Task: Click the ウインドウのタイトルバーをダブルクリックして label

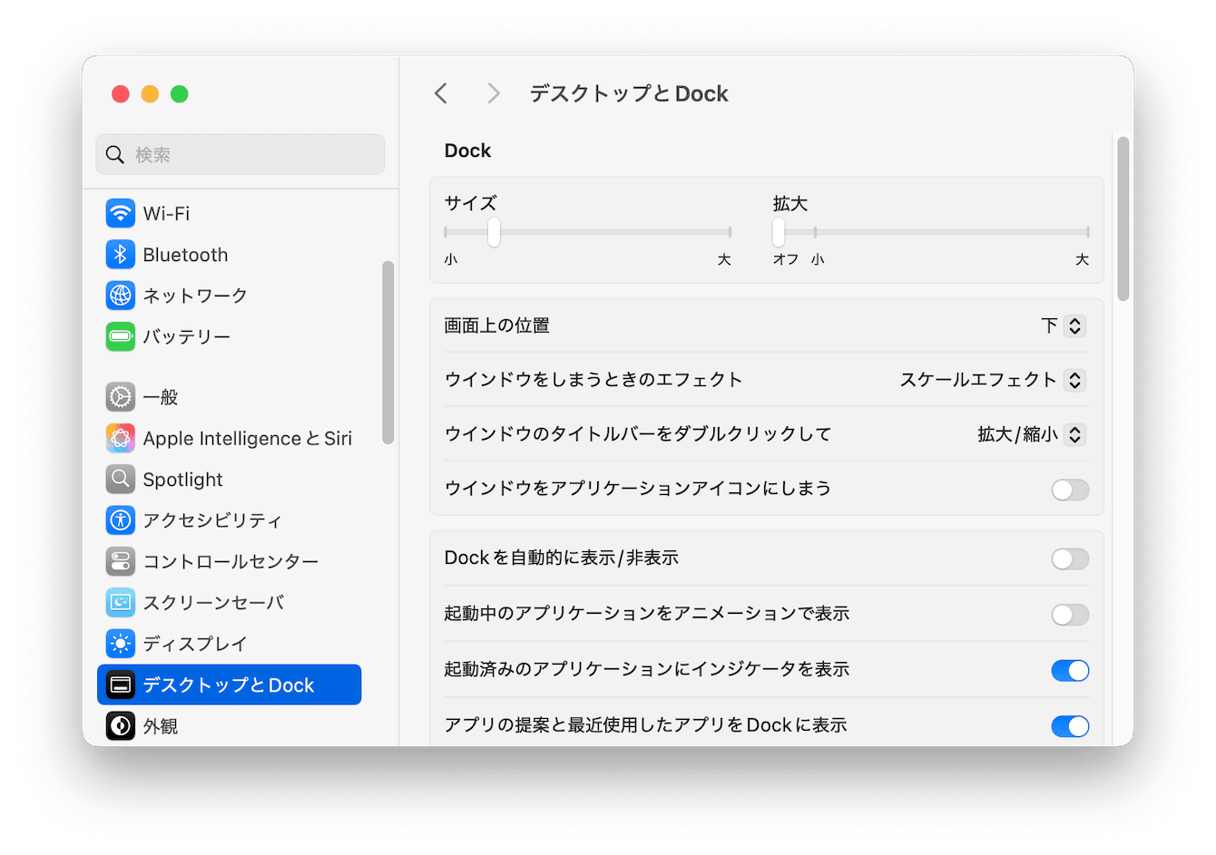Action: [x=638, y=435]
